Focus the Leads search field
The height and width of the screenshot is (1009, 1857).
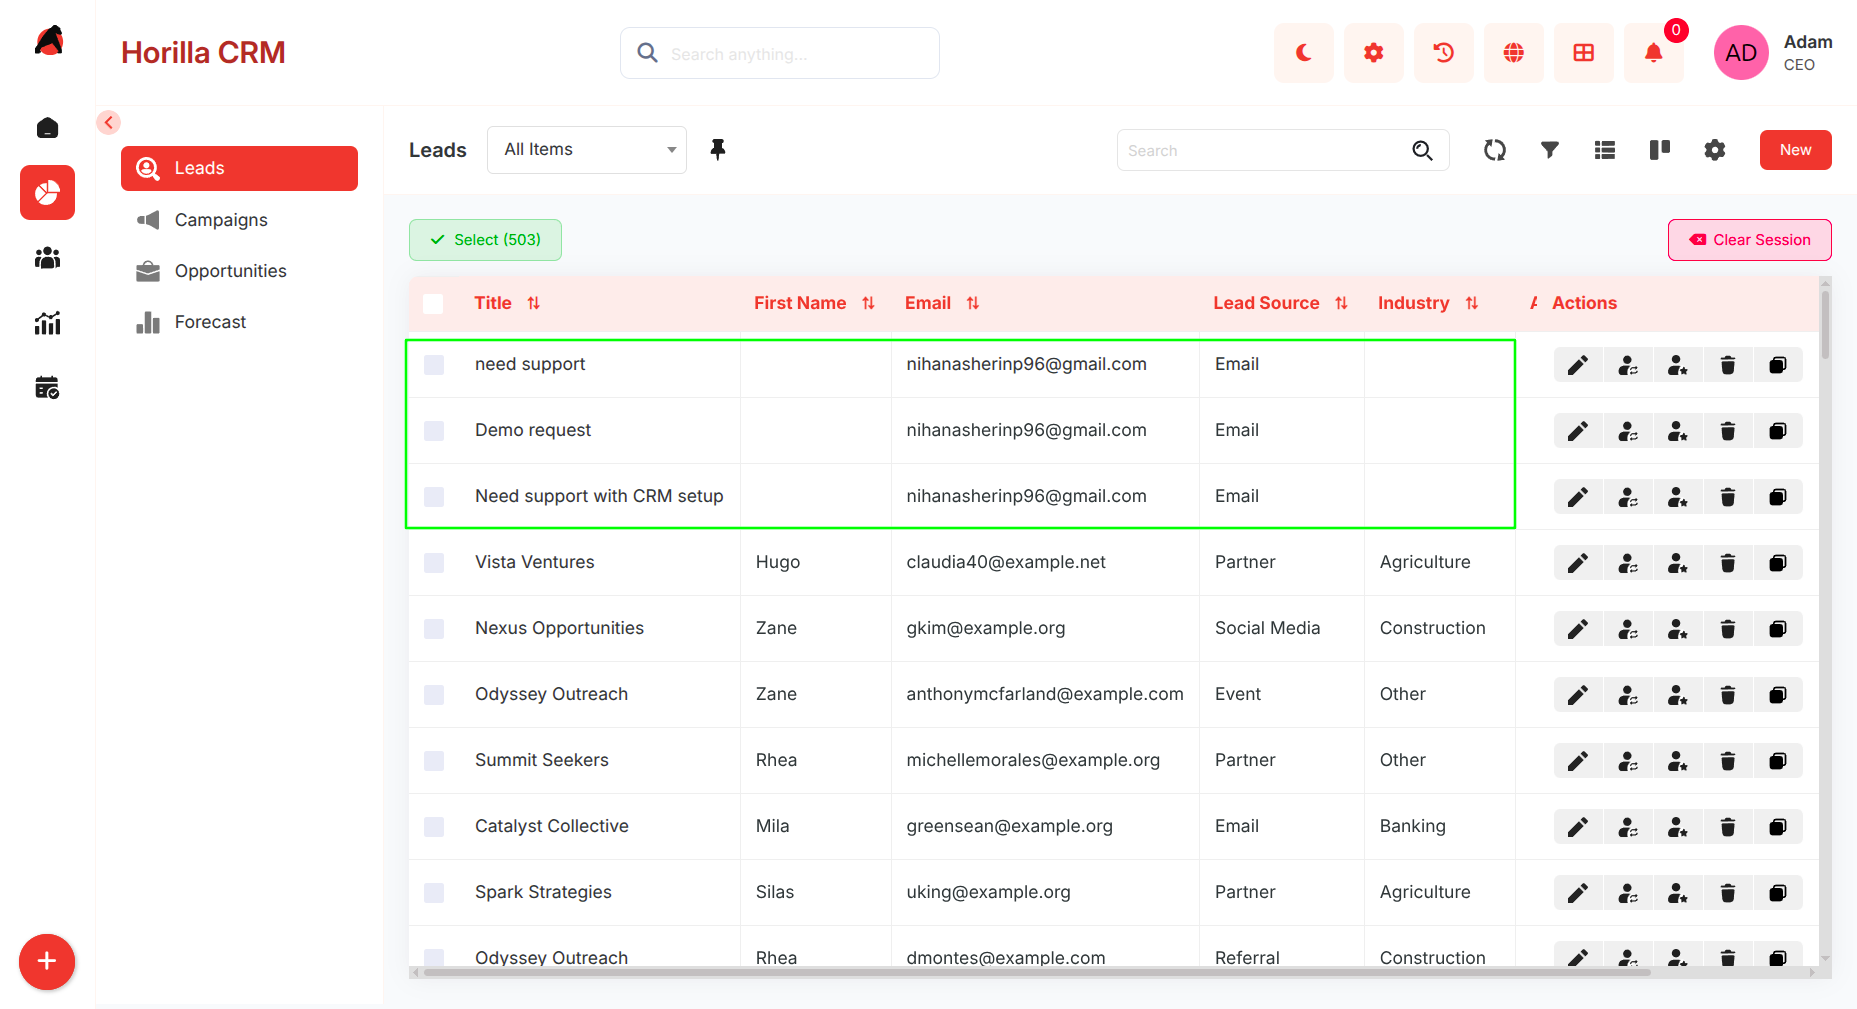tap(1283, 150)
